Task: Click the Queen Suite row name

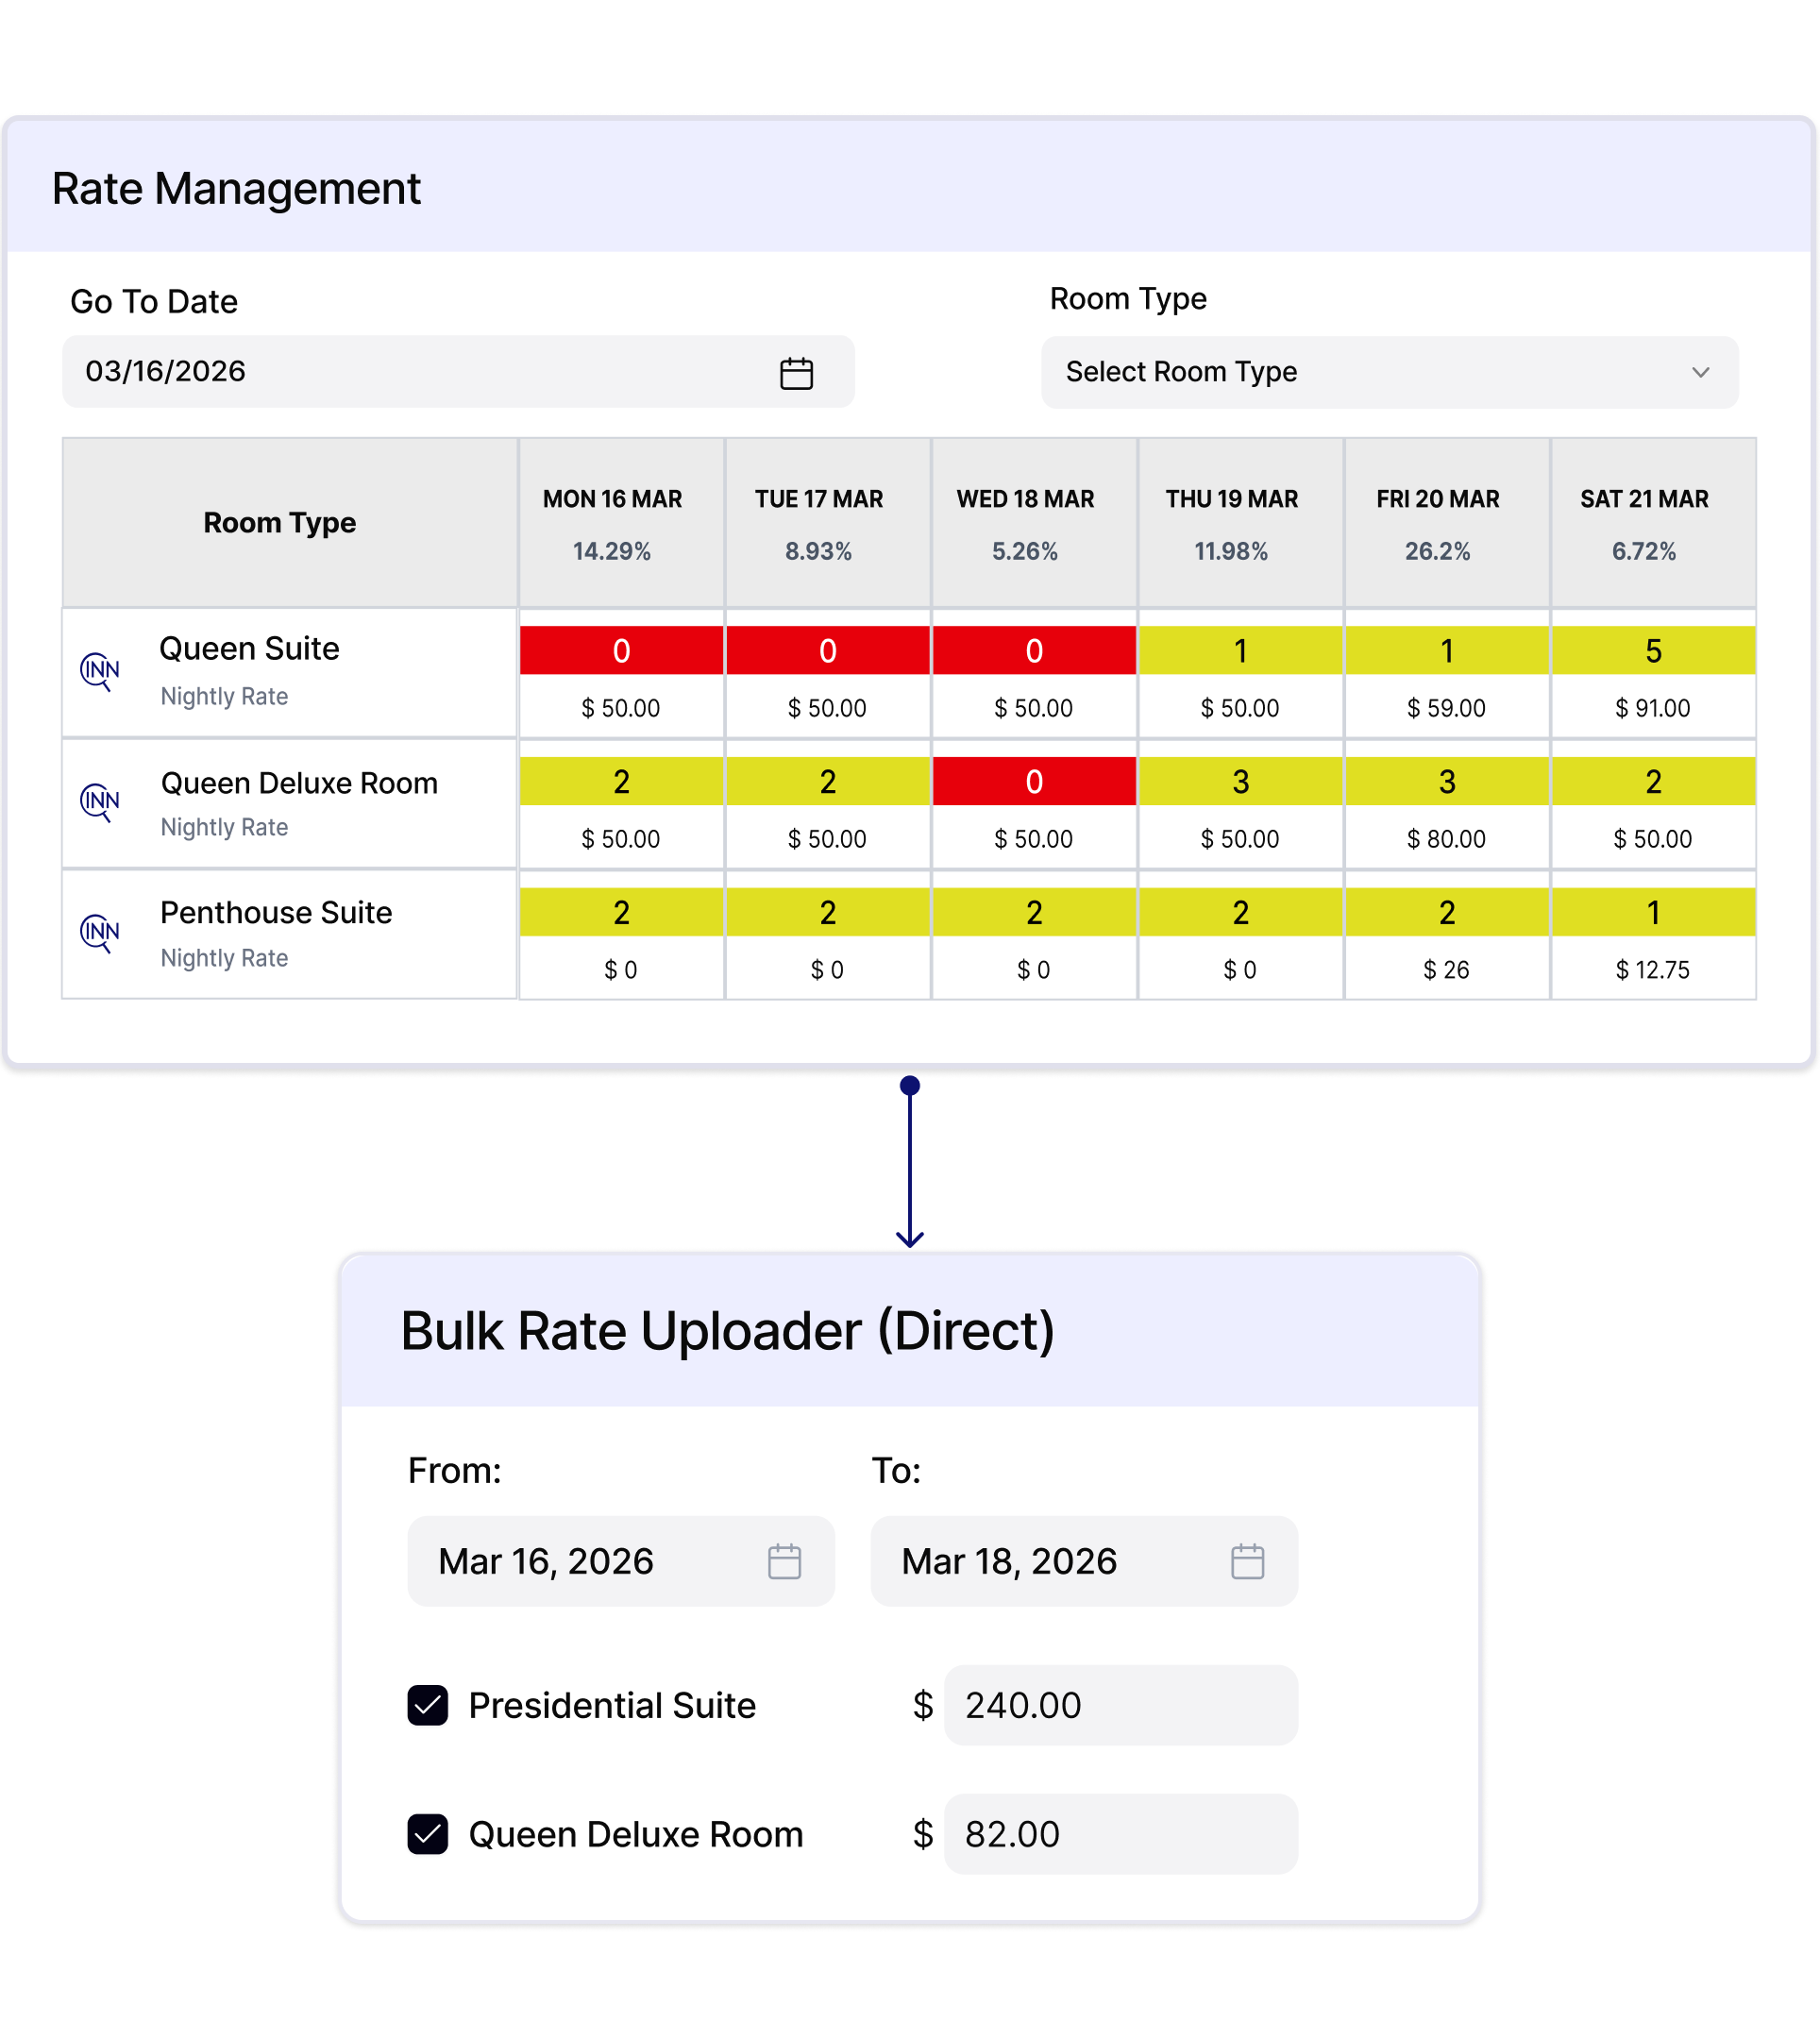Action: (249, 649)
